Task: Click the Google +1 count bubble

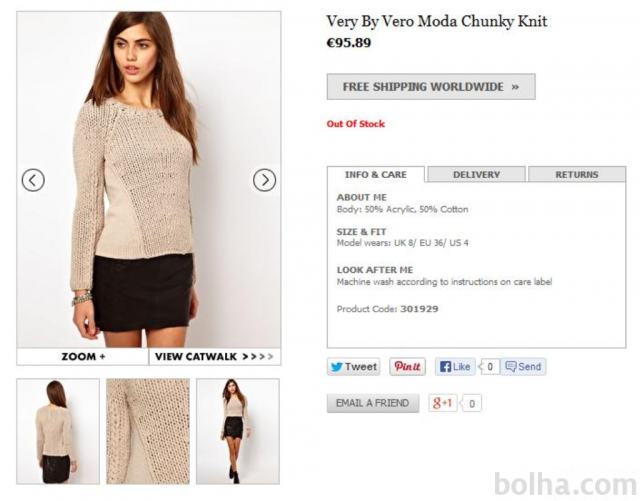Action: coord(471,404)
